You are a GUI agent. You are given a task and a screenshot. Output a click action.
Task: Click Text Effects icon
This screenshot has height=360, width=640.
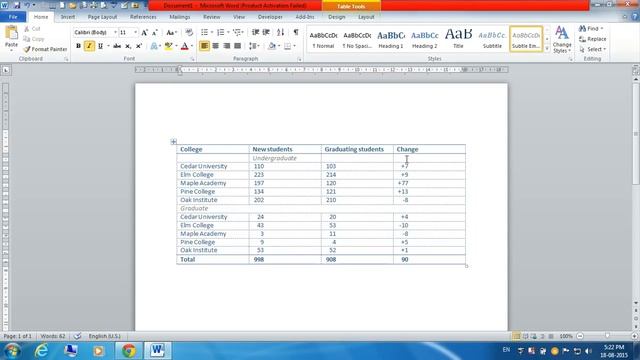154,46
